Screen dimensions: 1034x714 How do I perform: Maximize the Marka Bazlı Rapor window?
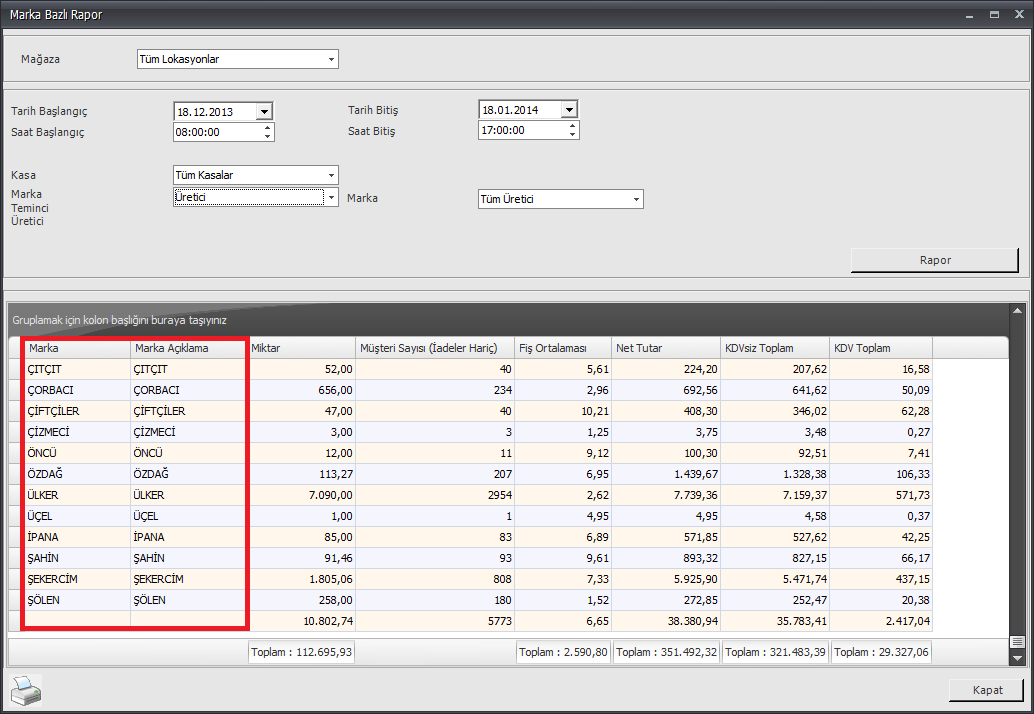994,15
